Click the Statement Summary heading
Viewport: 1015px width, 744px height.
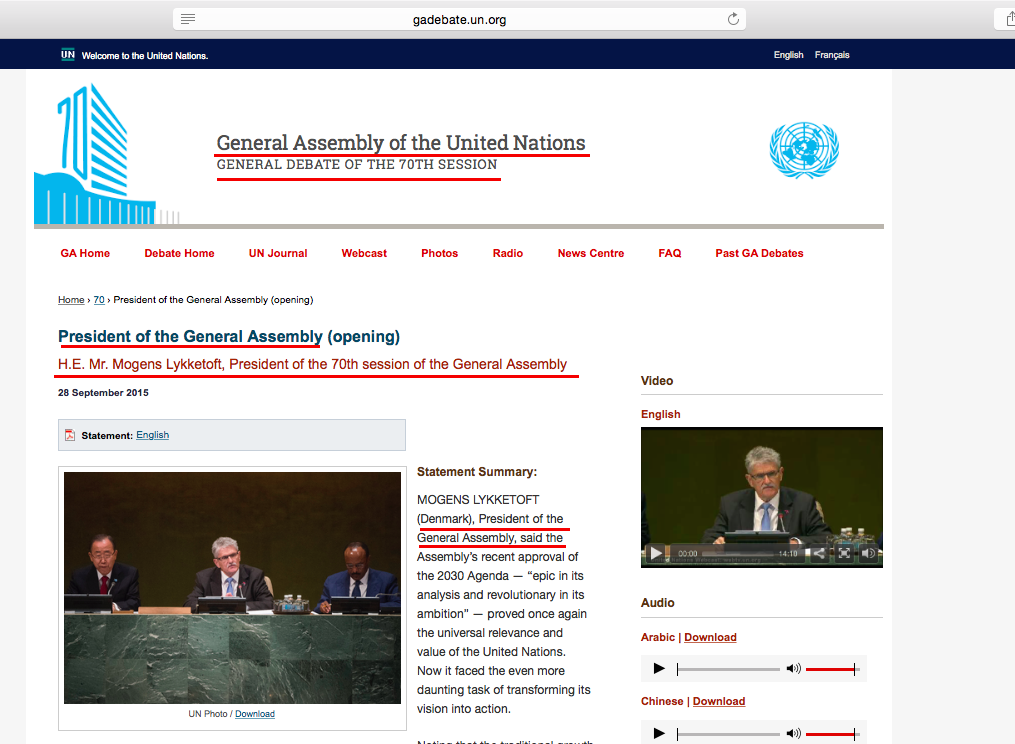(476, 472)
